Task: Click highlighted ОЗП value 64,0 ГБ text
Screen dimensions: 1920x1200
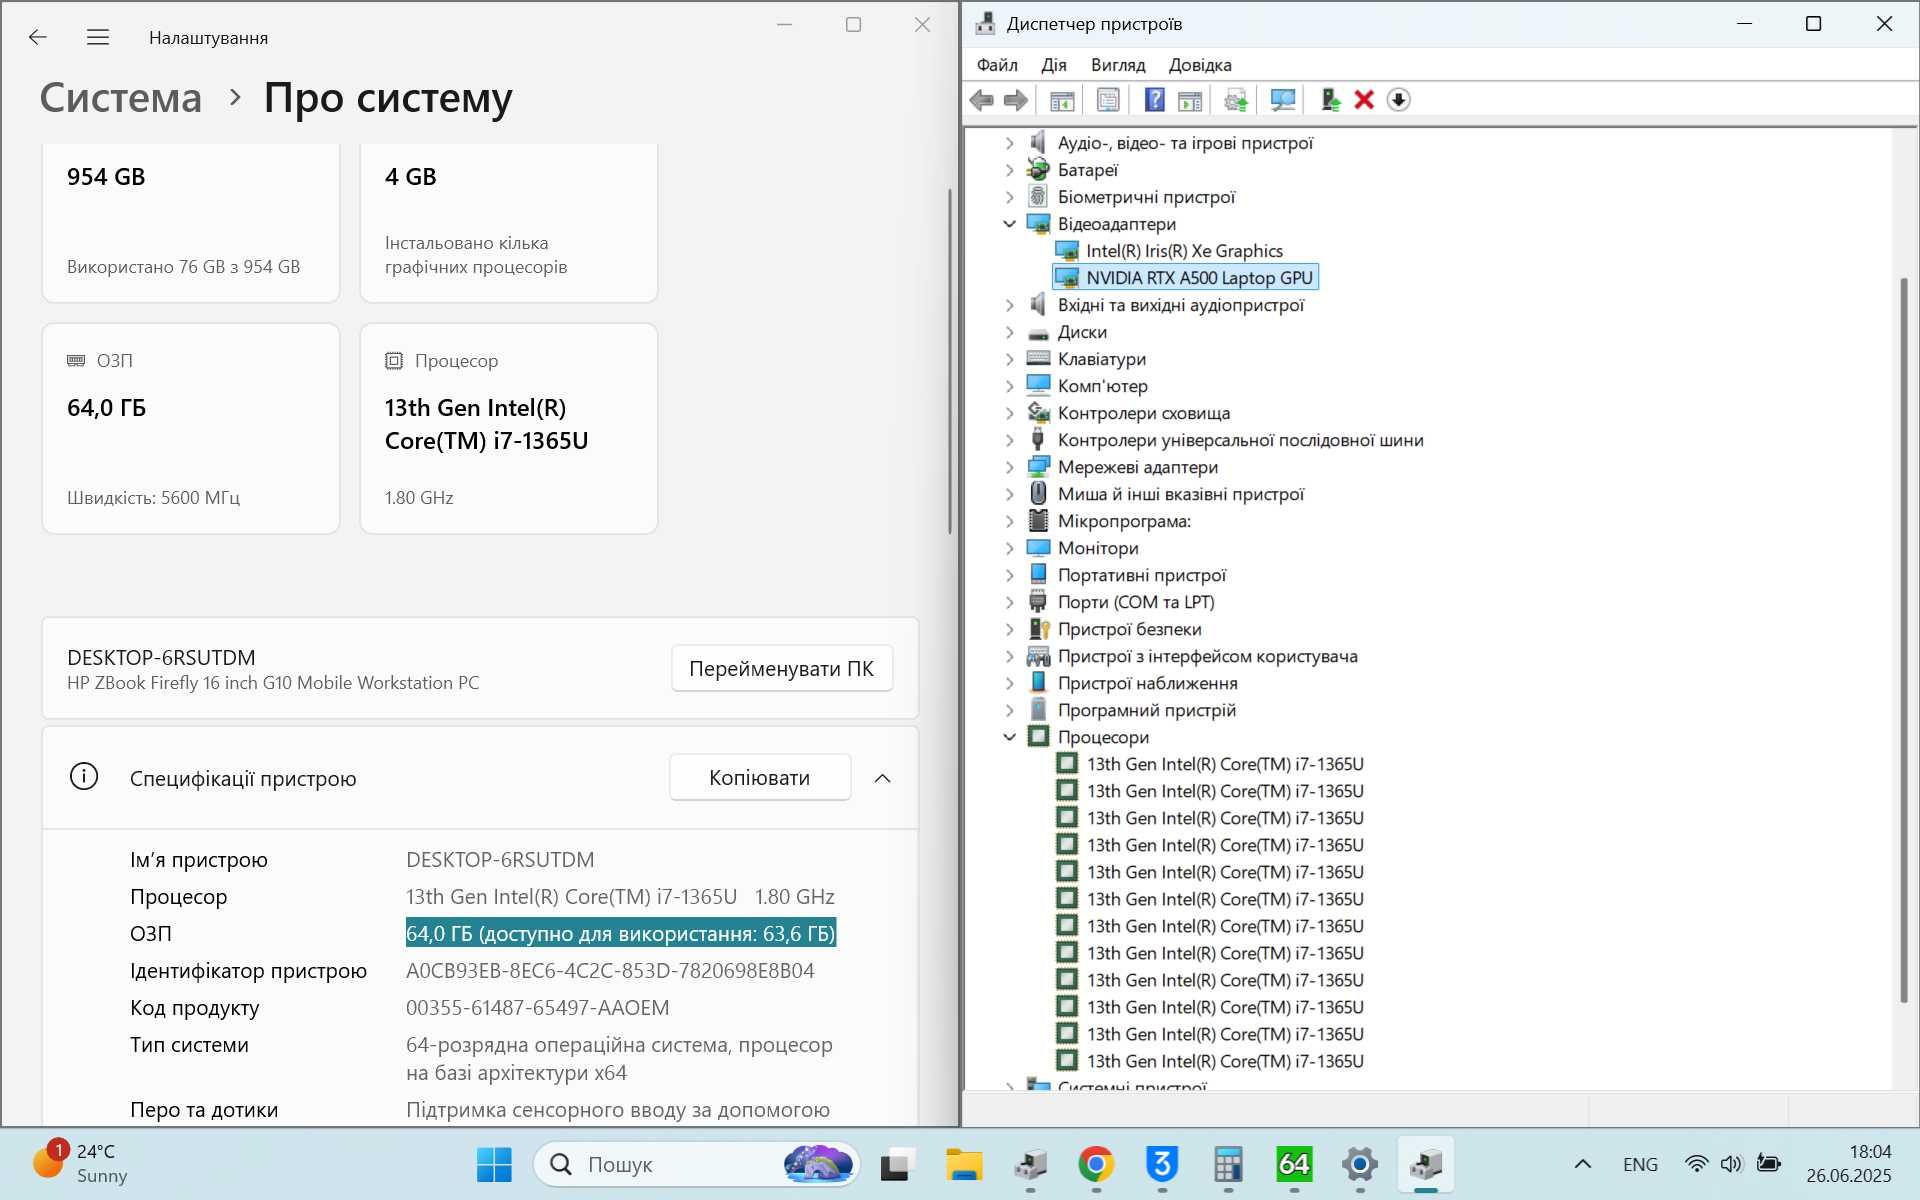Action: pyautogui.click(x=620, y=934)
